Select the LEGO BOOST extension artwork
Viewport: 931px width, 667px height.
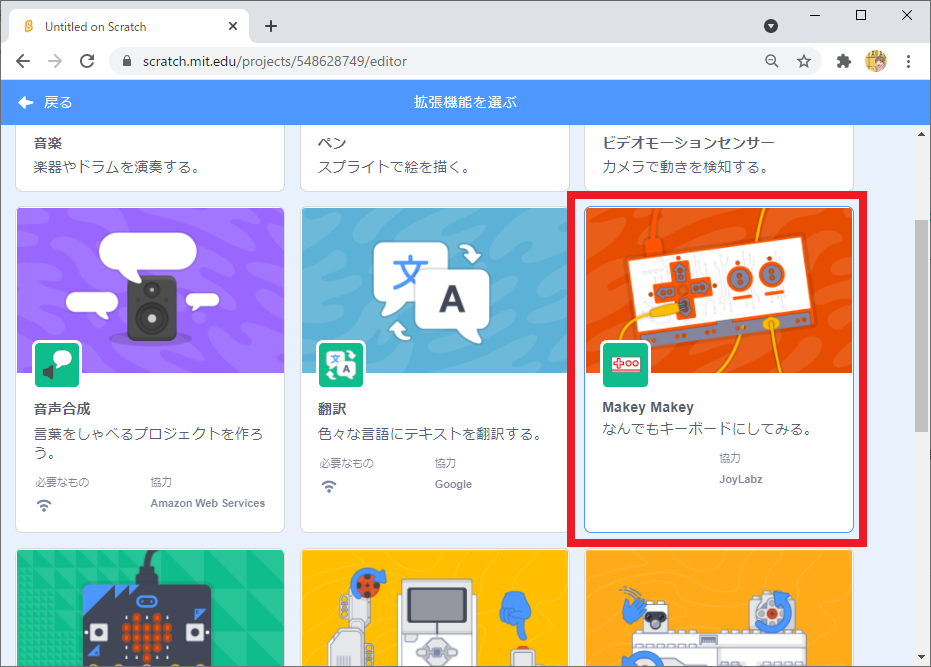coord(719,608)
